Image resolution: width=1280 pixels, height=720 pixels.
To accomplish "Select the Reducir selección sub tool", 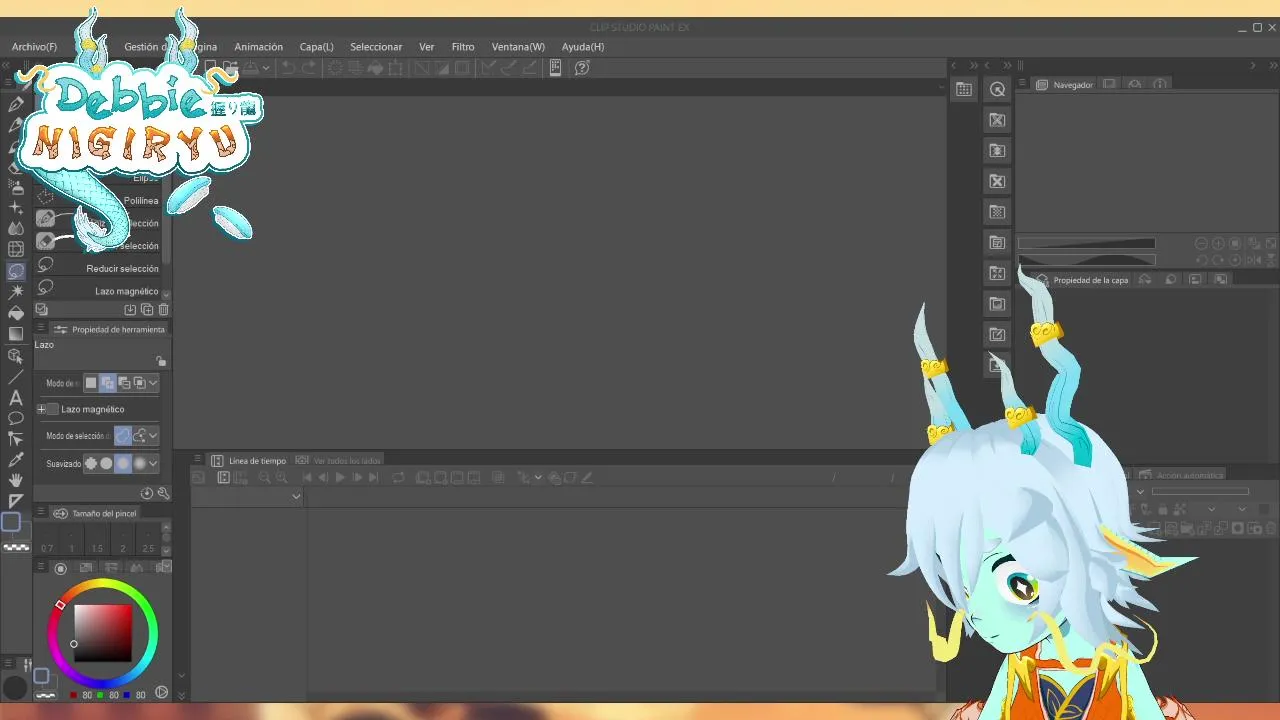I will (x=100, y=268).
